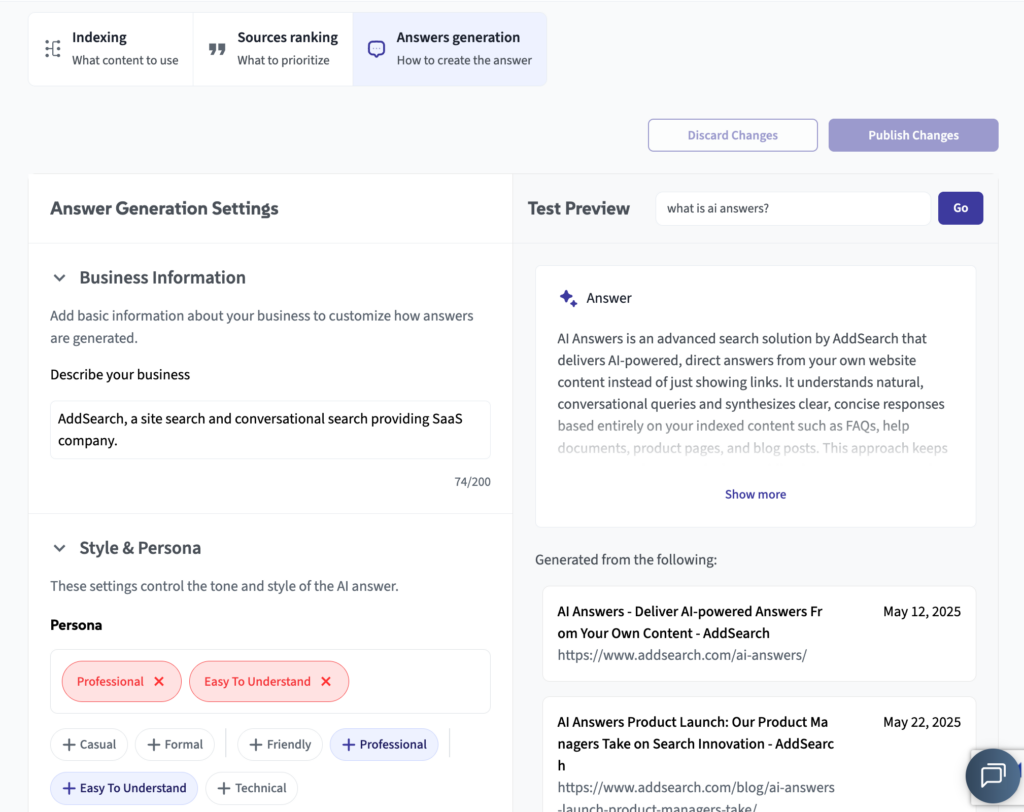Click the Test Preview query field
1024x812 pixels.
click(x=793, y=208)
